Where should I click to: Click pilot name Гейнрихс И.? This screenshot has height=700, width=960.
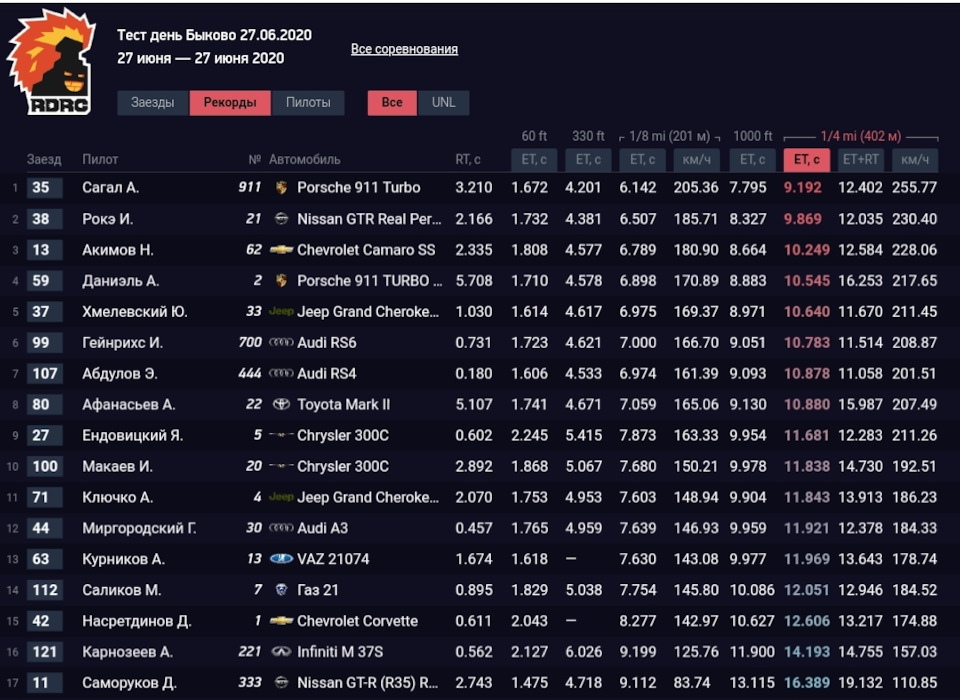click(122, 342)
